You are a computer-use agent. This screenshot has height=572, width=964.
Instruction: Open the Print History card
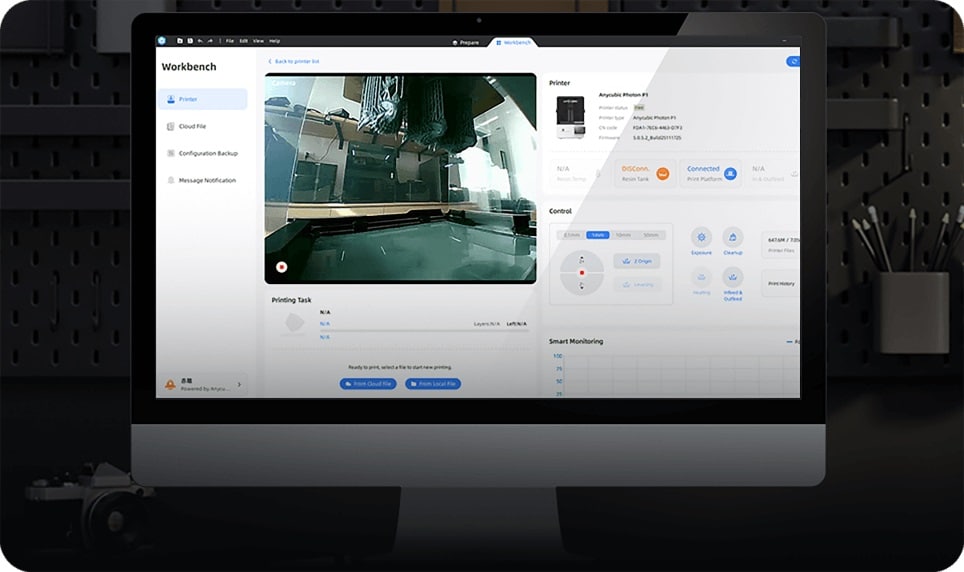pos(781,283)
